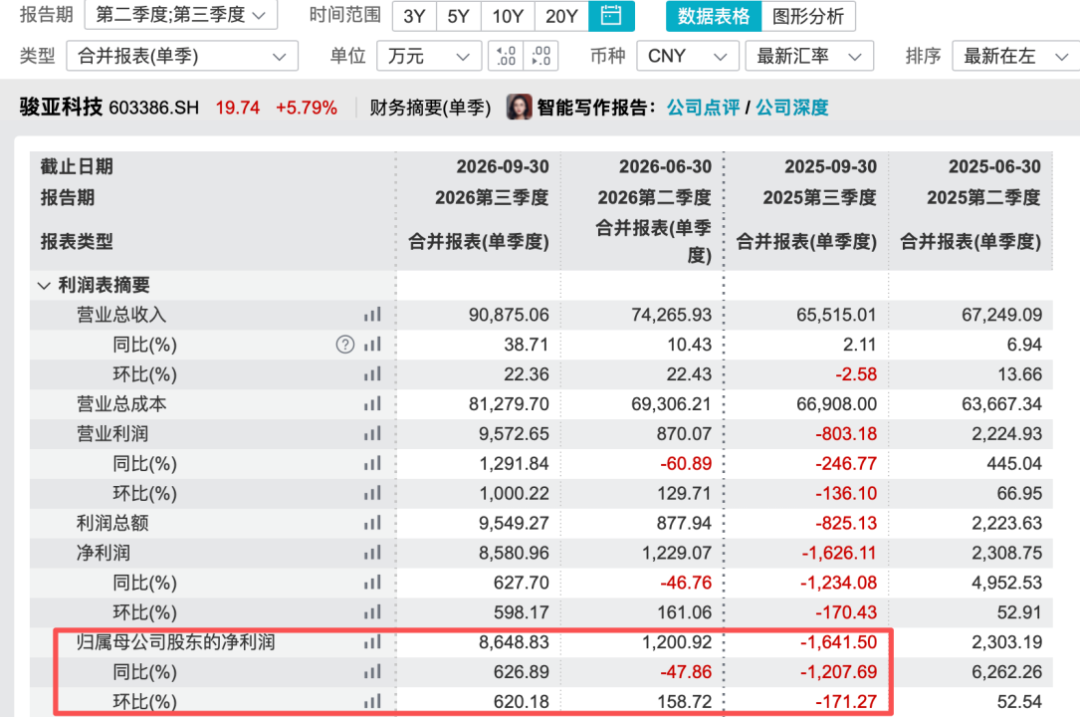The width and height of the screenshot is (1080, 717).
Task: Open 报告期 dropdown 第二季度;第三季度
Action: 181,15
